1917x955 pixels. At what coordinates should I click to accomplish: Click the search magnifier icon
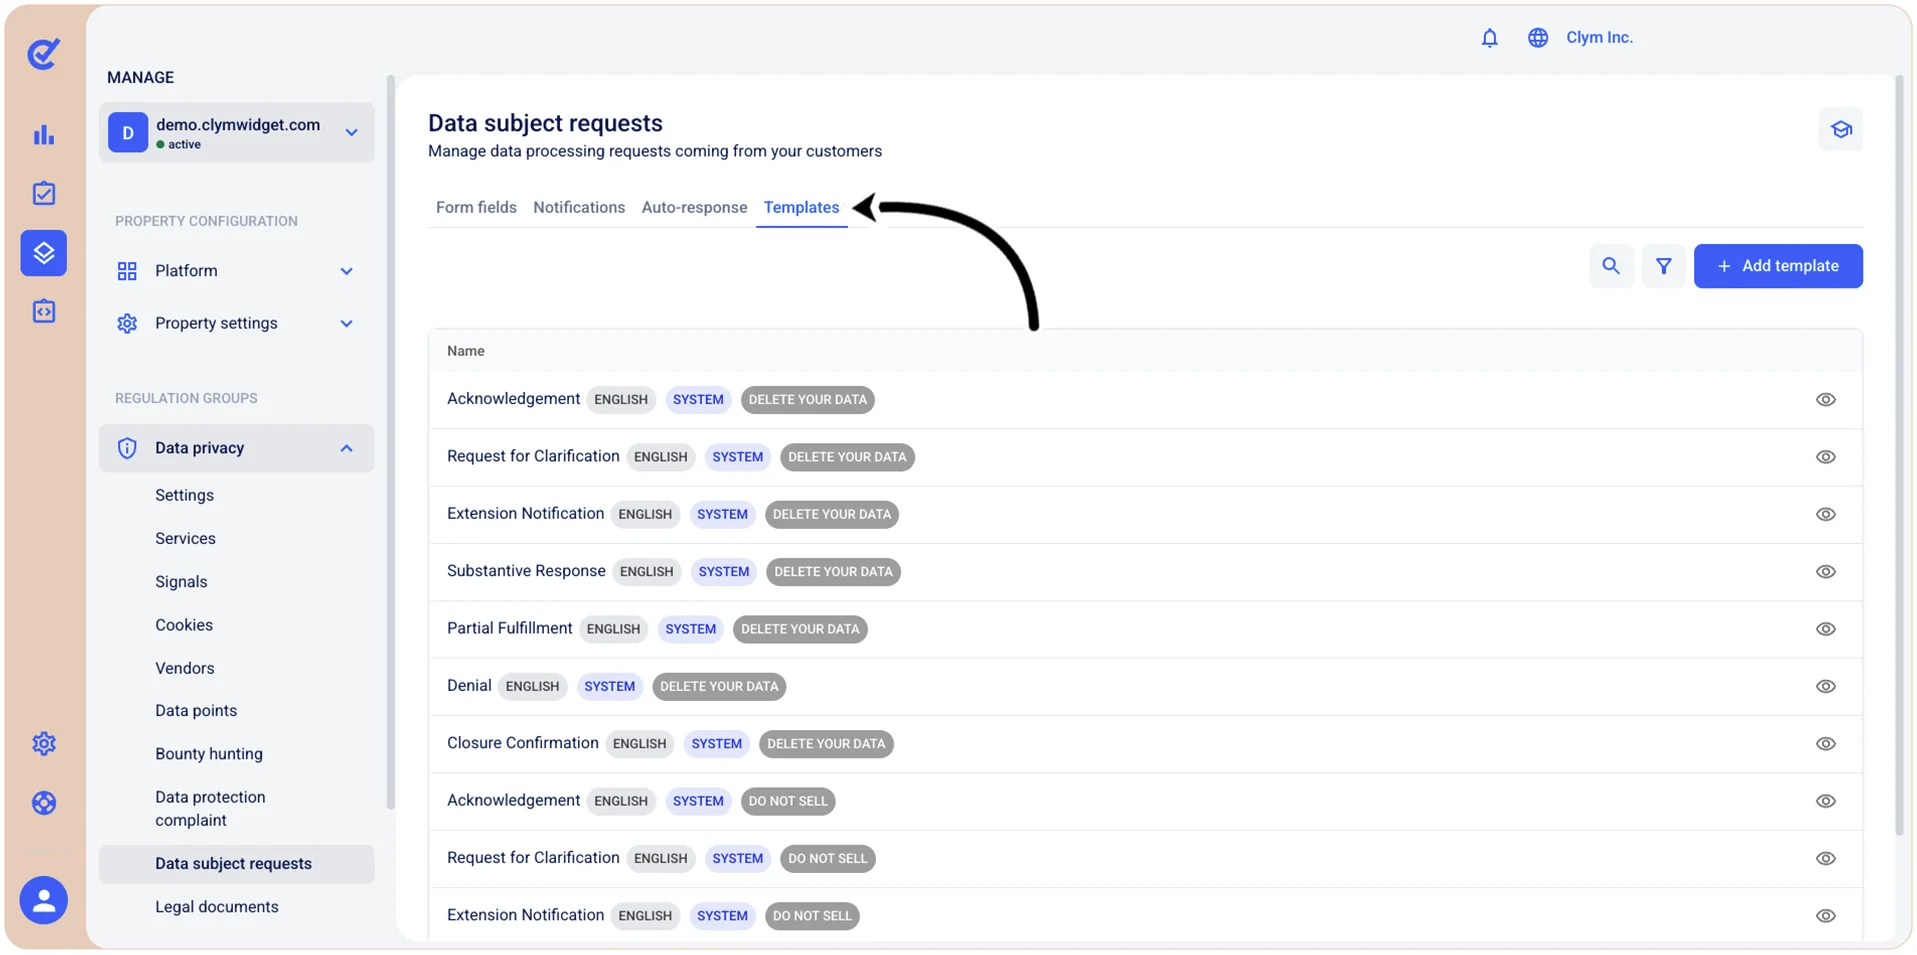[1610, 266]
